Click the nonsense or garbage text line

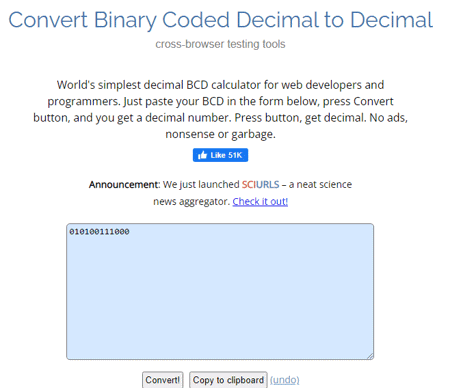tap(220, 134)
